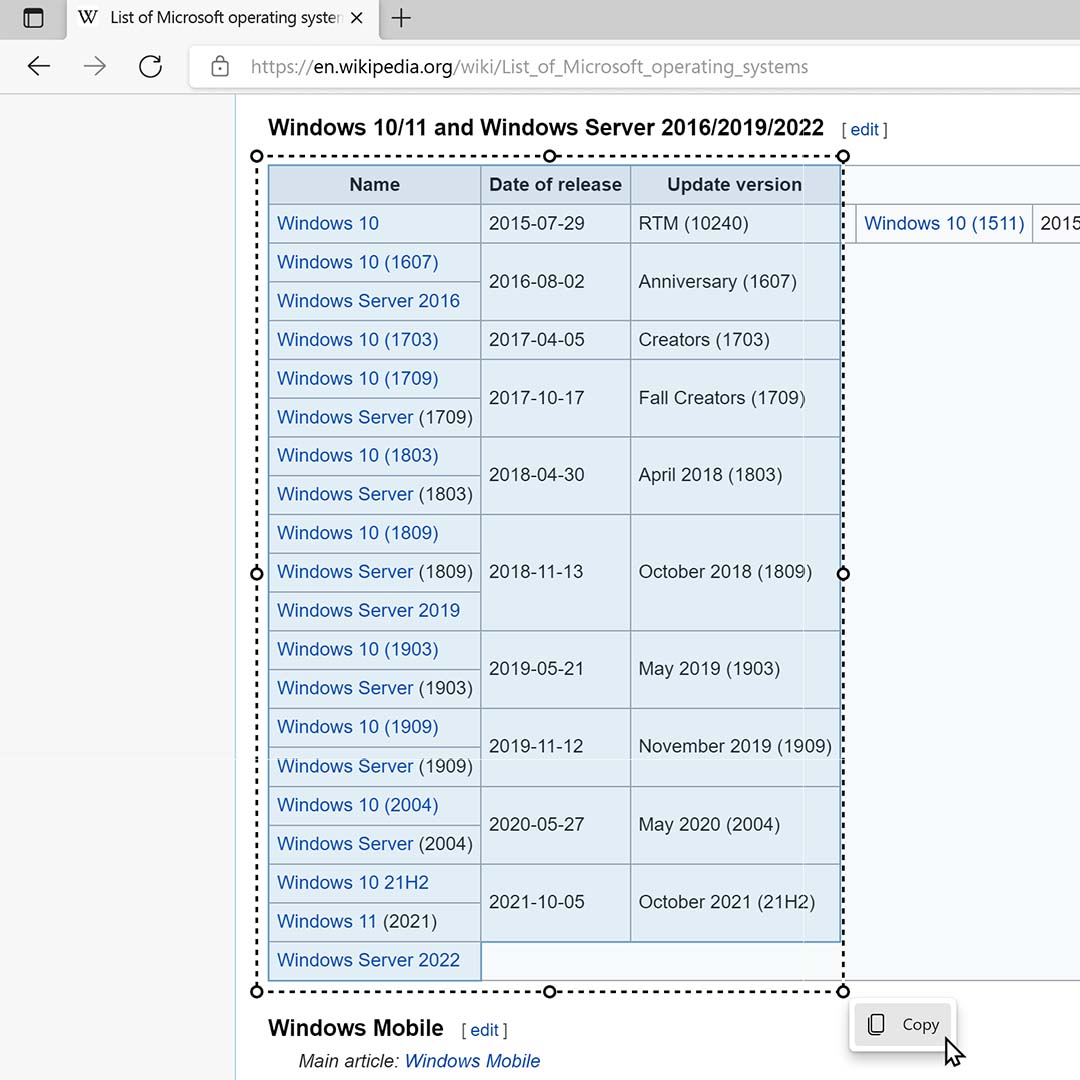Viewport: 1080px width, 1080px height.
Task: Click the October 2021 (21H2) cell
Action: tap(735, 902)
